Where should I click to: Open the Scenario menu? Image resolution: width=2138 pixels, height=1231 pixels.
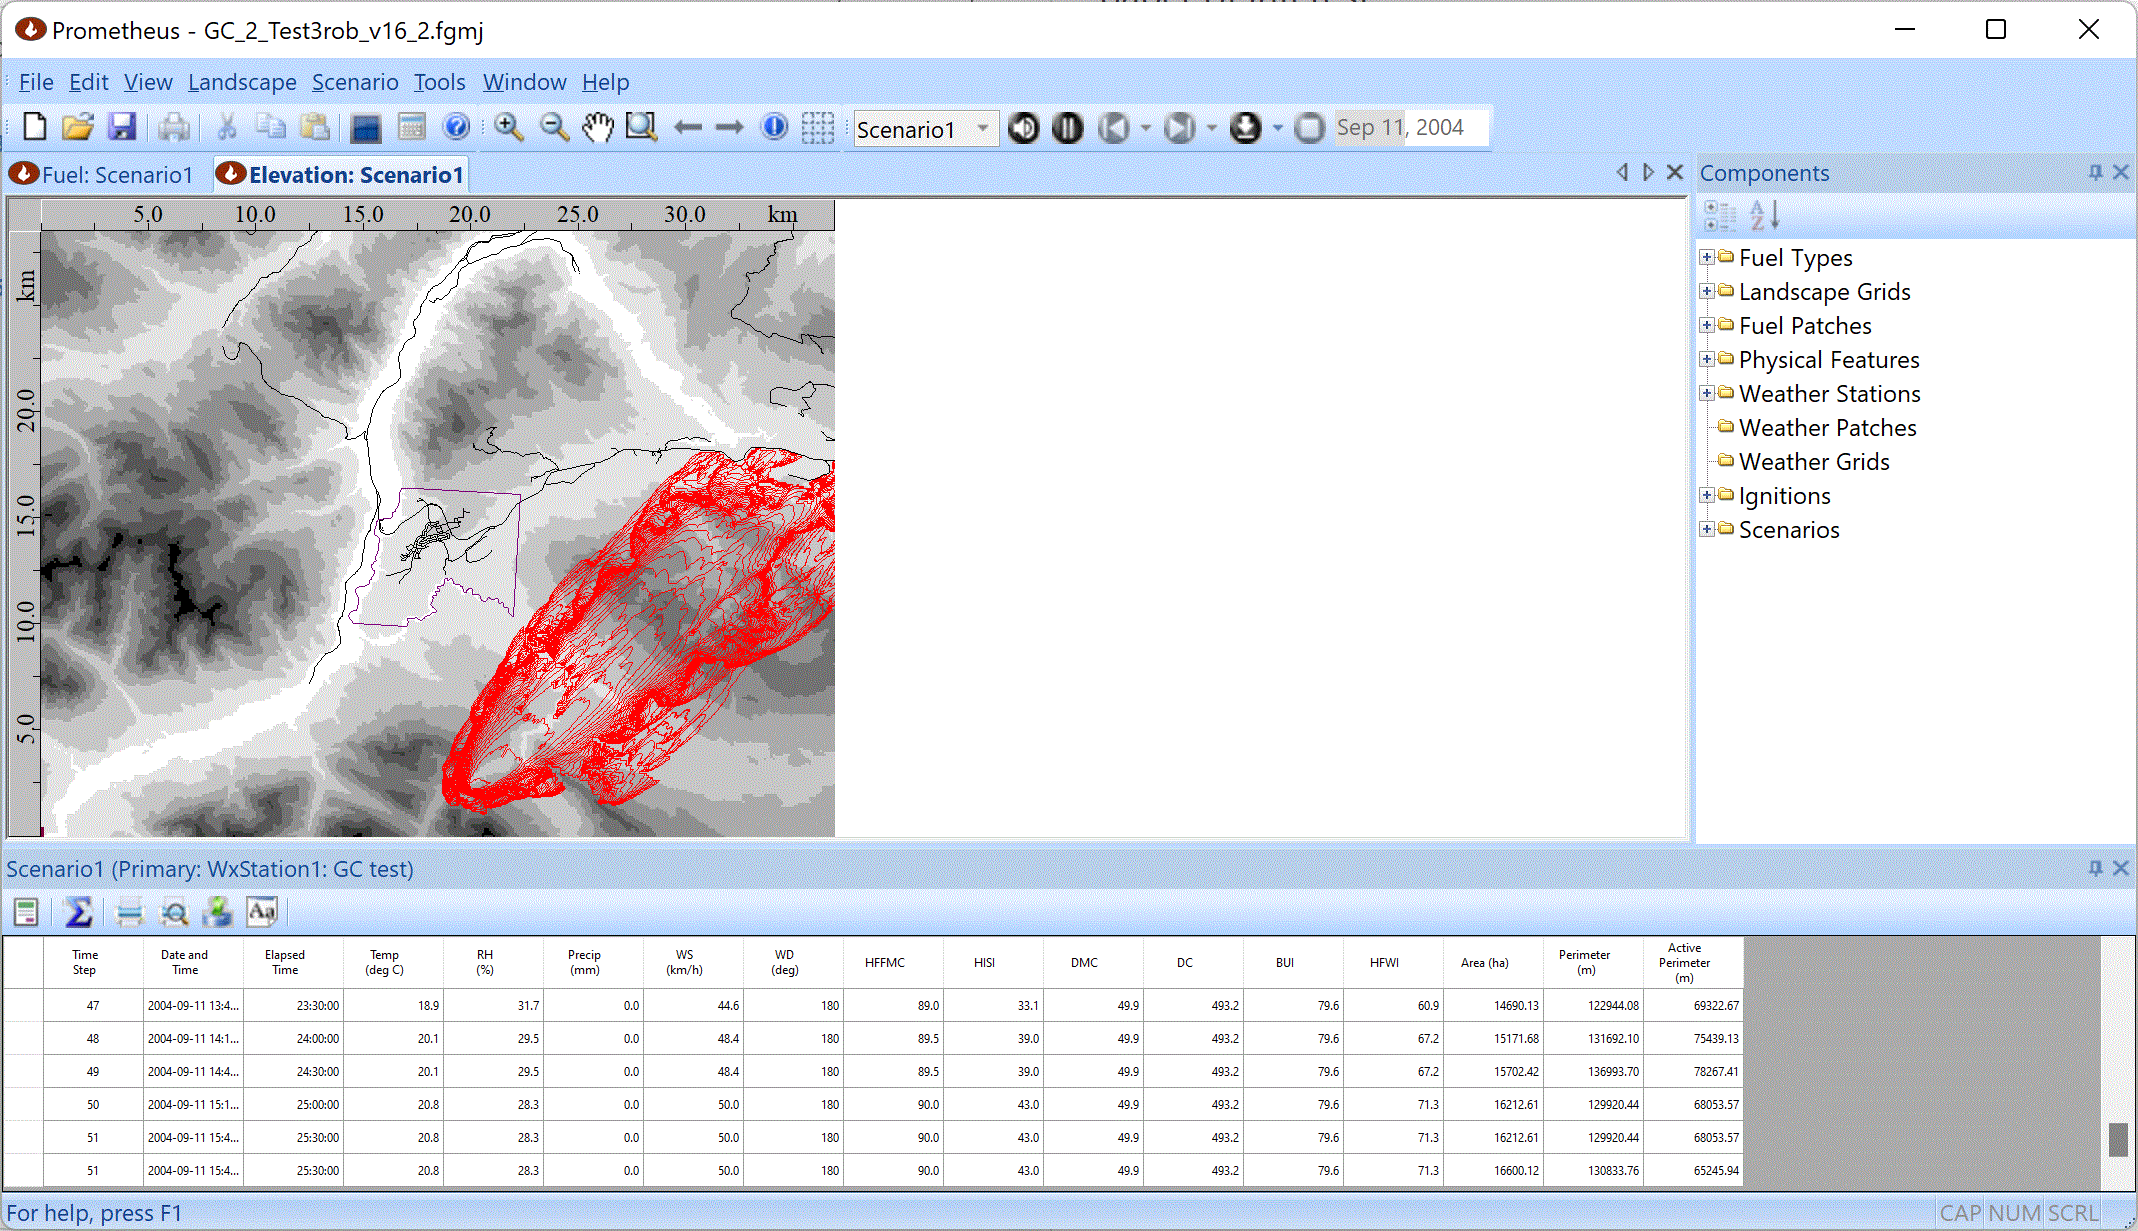[355, 82]
